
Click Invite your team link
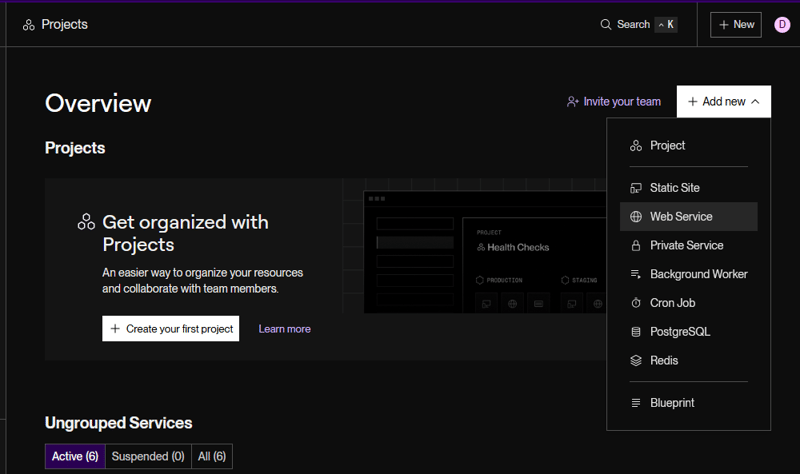pyautogui.click(x=614, y=102)
